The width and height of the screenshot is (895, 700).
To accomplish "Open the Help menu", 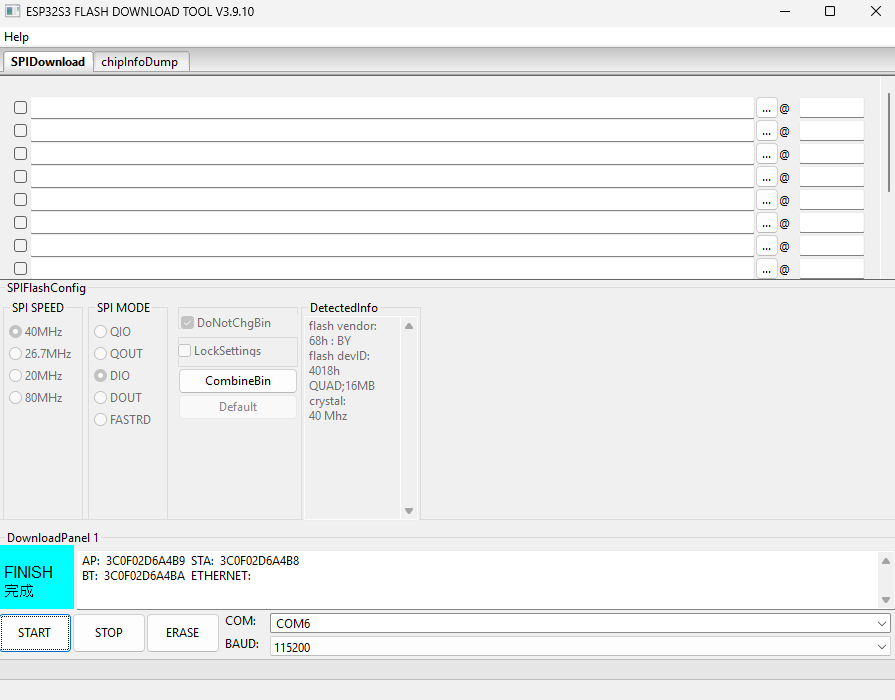I will pyautogui.click(x=16, y=37).
